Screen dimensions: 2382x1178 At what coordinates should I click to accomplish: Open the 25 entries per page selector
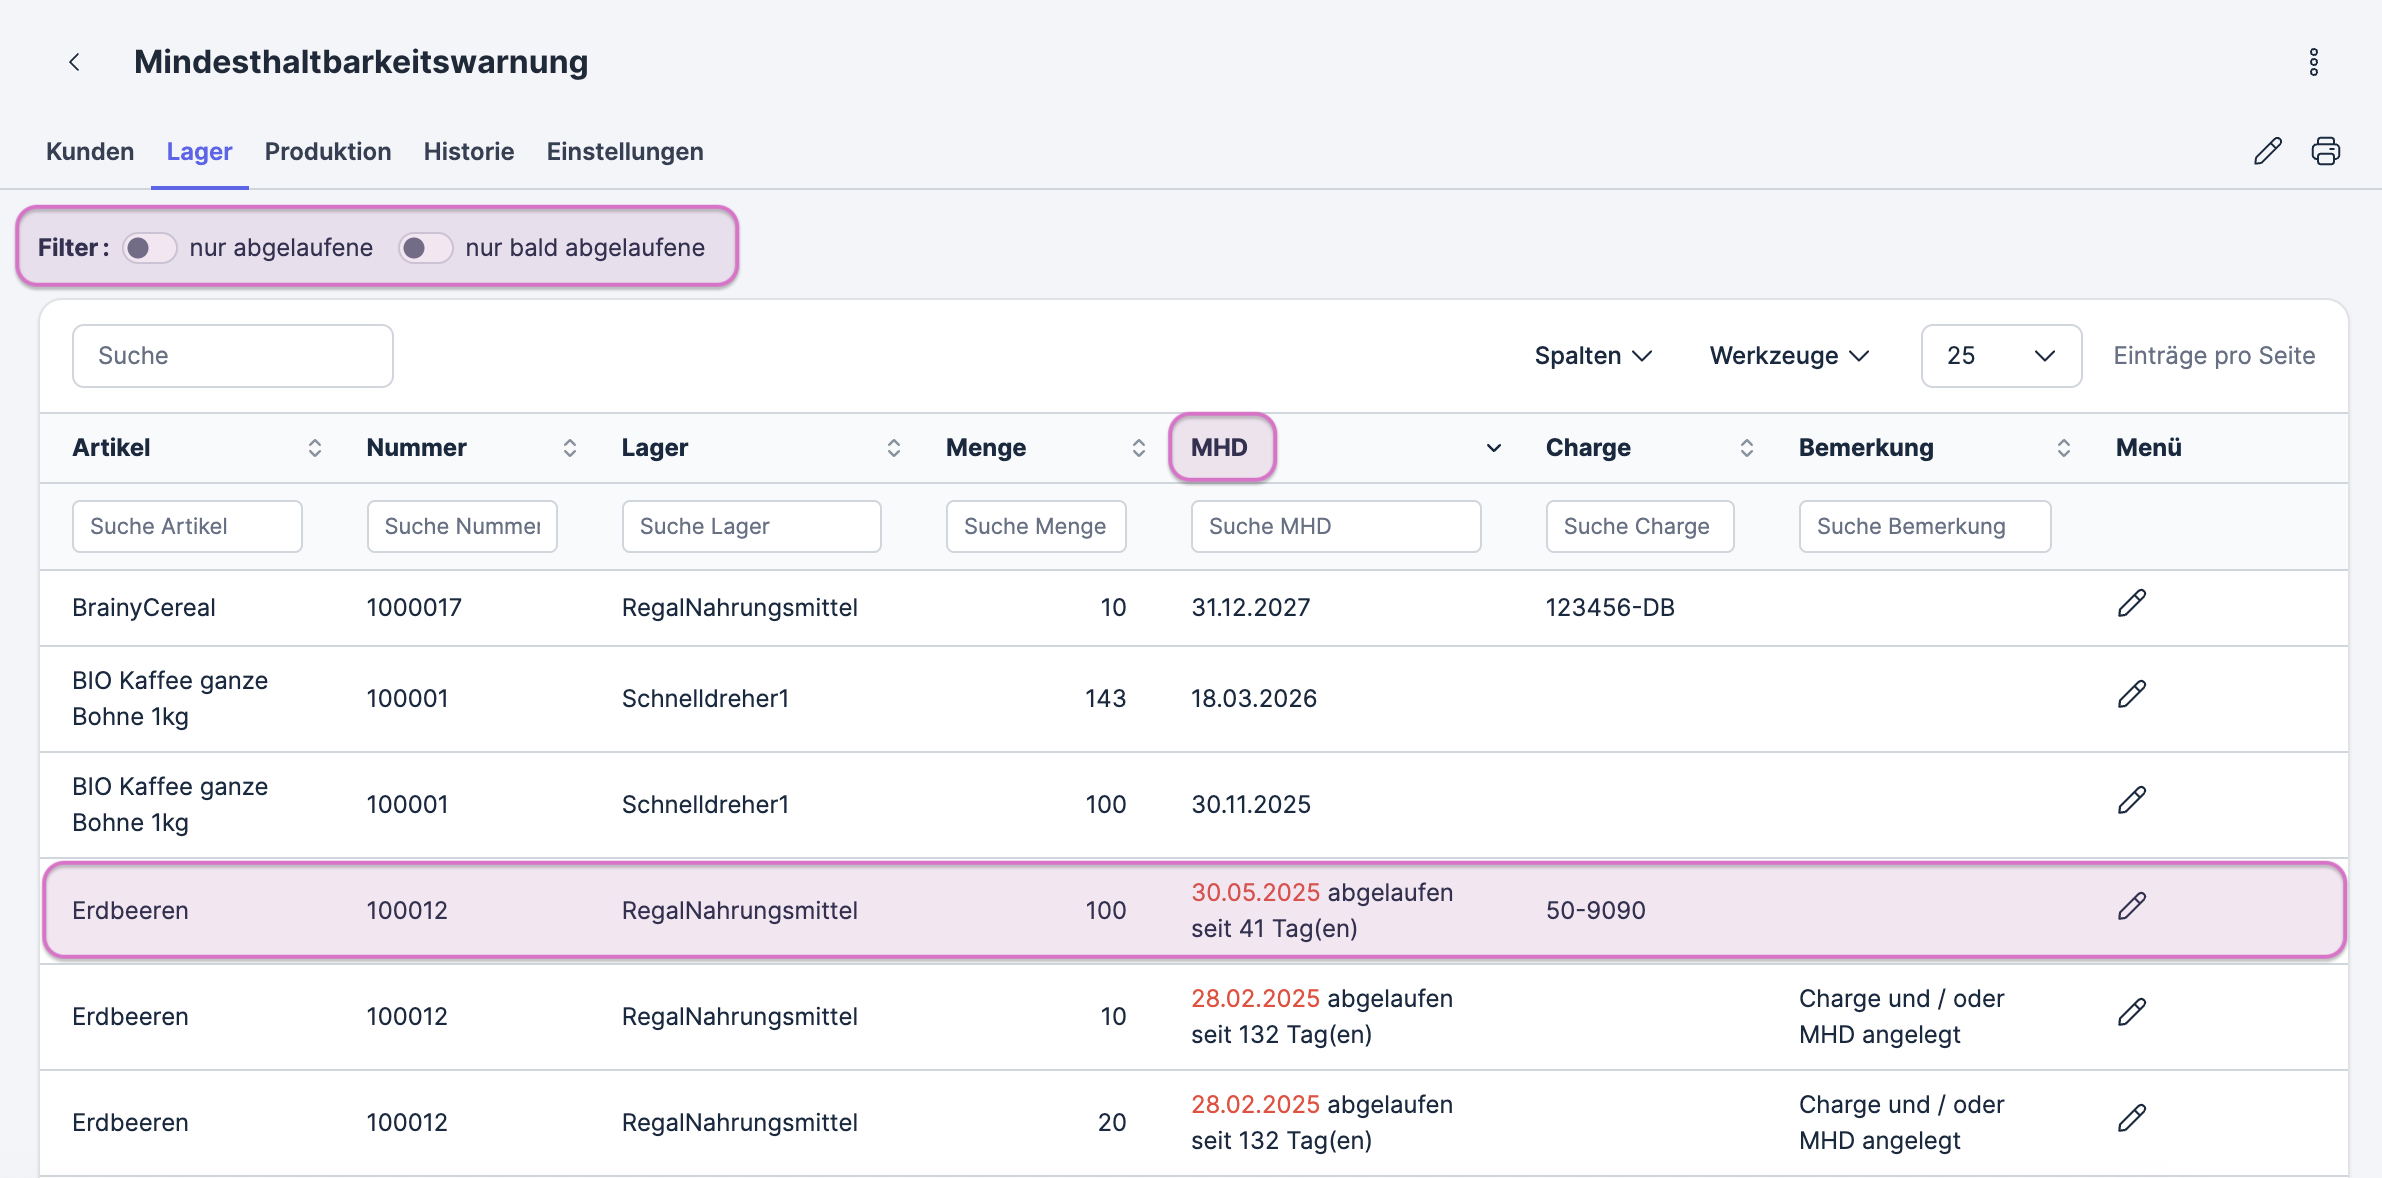[x=2000, y=356]
